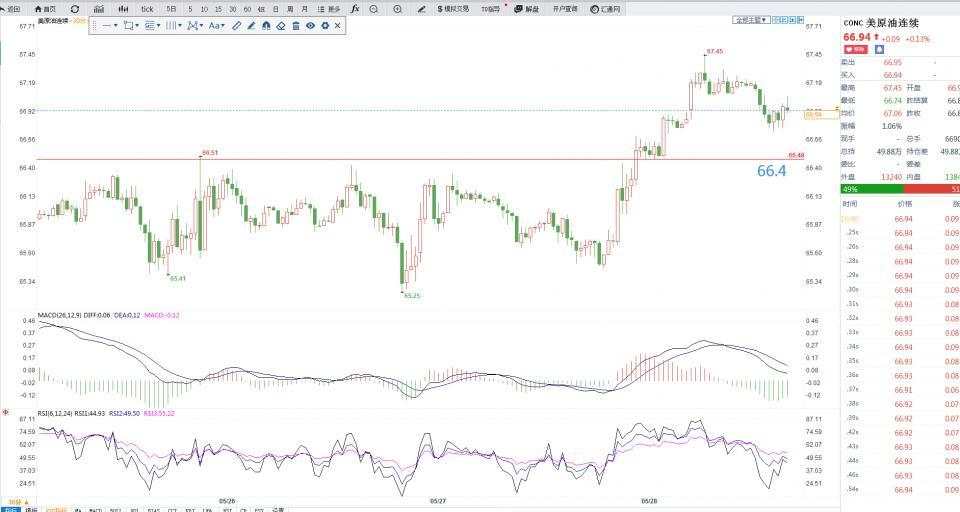Screen dimensions: 960x512
Task: Open the fx indicator formula icon
Action: pos(355,9)
